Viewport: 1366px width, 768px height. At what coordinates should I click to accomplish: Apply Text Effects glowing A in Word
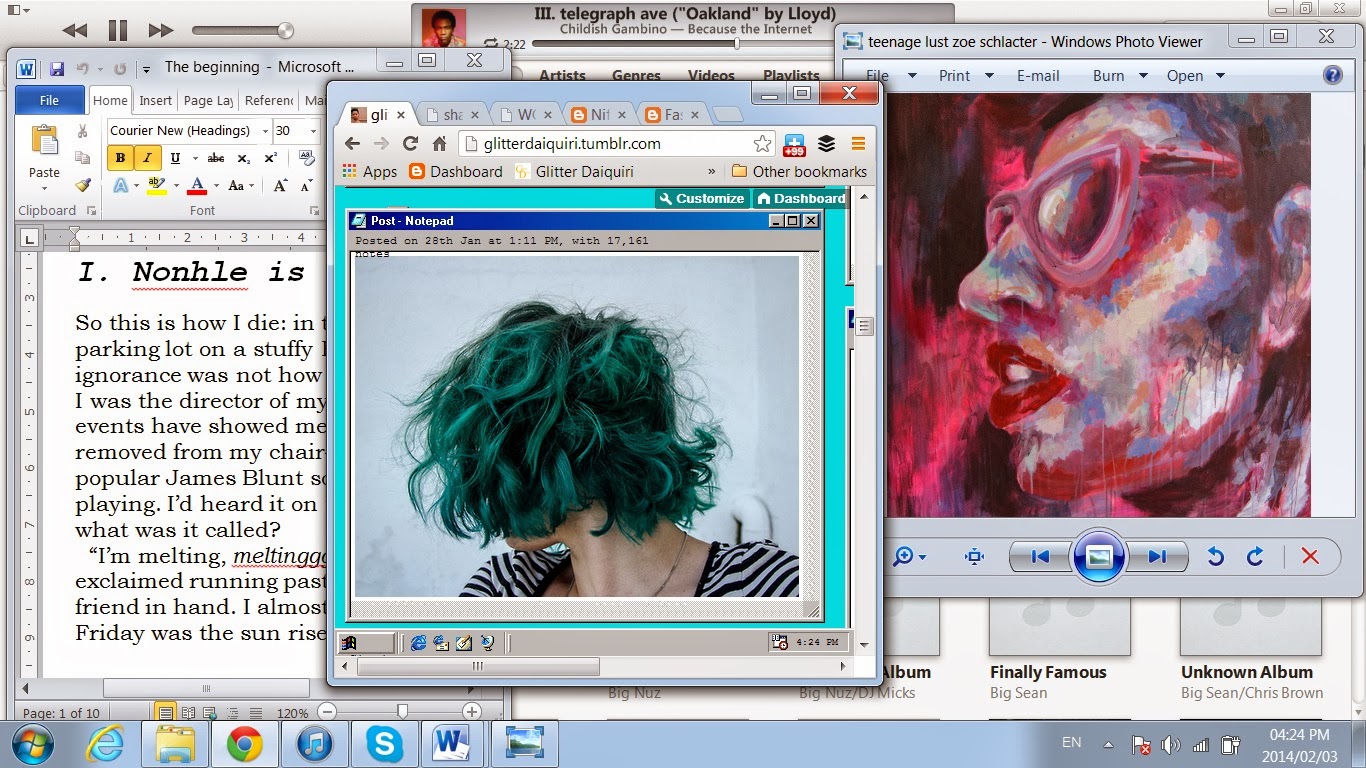point(121,185)
